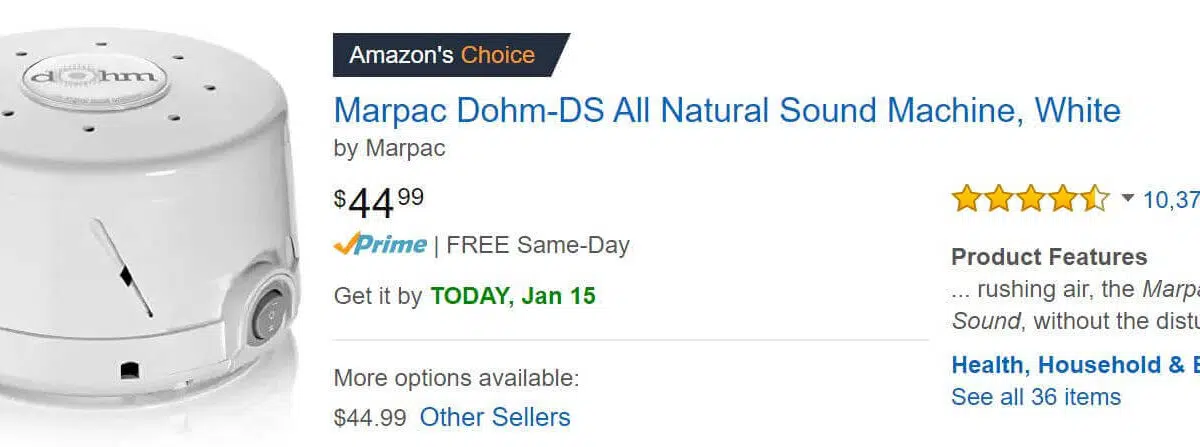This screenshot has width=1200, height=447.
Task: Expand the rating breakdown arrow beside stars
Action: click(1128, 199)
